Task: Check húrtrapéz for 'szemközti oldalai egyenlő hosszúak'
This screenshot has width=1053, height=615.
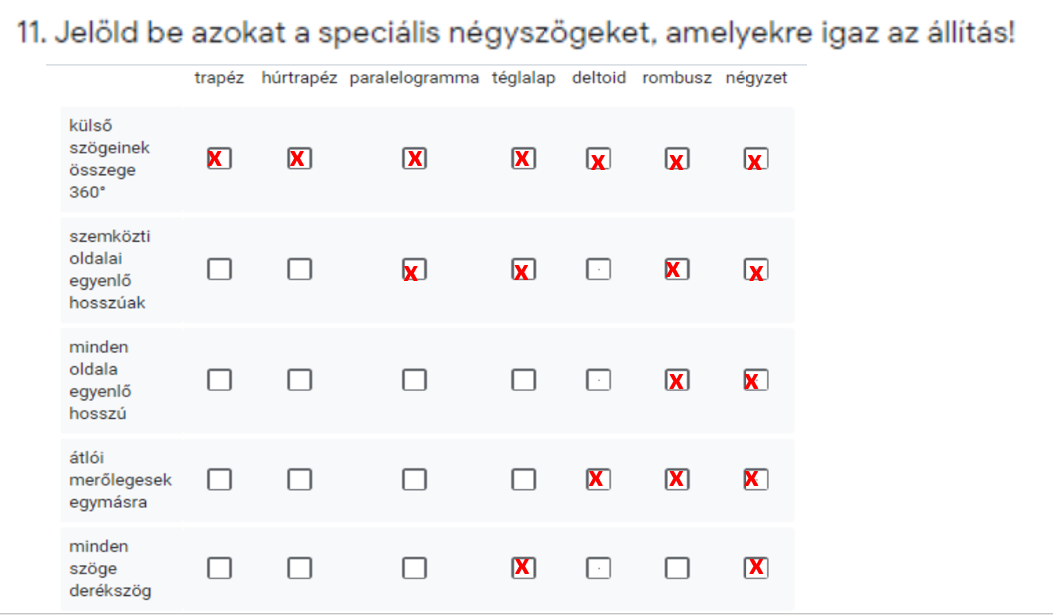Action: pyautogui.click(x=299, y=269)
